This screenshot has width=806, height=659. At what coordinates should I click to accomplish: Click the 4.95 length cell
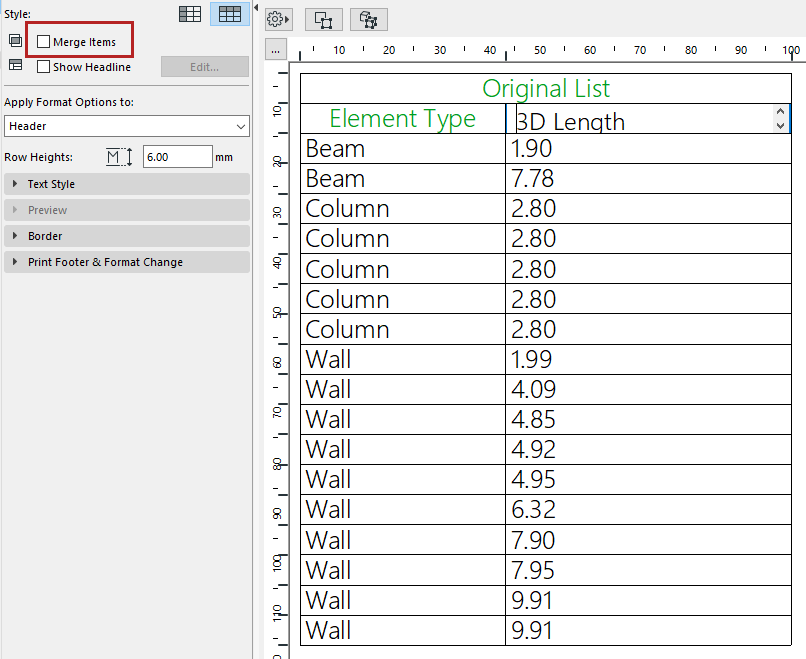click(648, 480)
